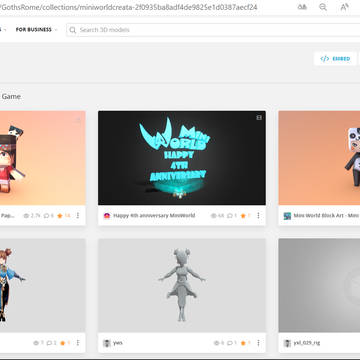
Task: Click like star on colored anime girl card
Action: click(63, 343)
